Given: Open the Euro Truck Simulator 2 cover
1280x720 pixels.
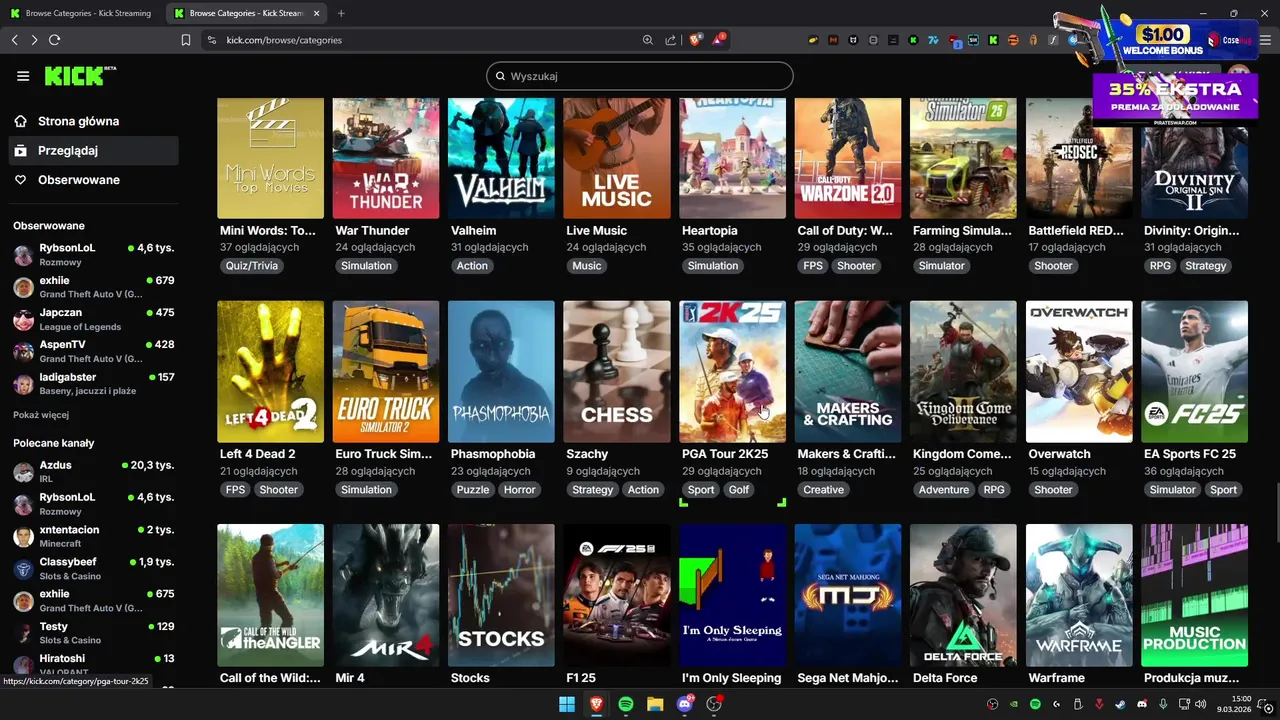Looking at the screenshot, I should pyautogui.click(x=386, y=371).
